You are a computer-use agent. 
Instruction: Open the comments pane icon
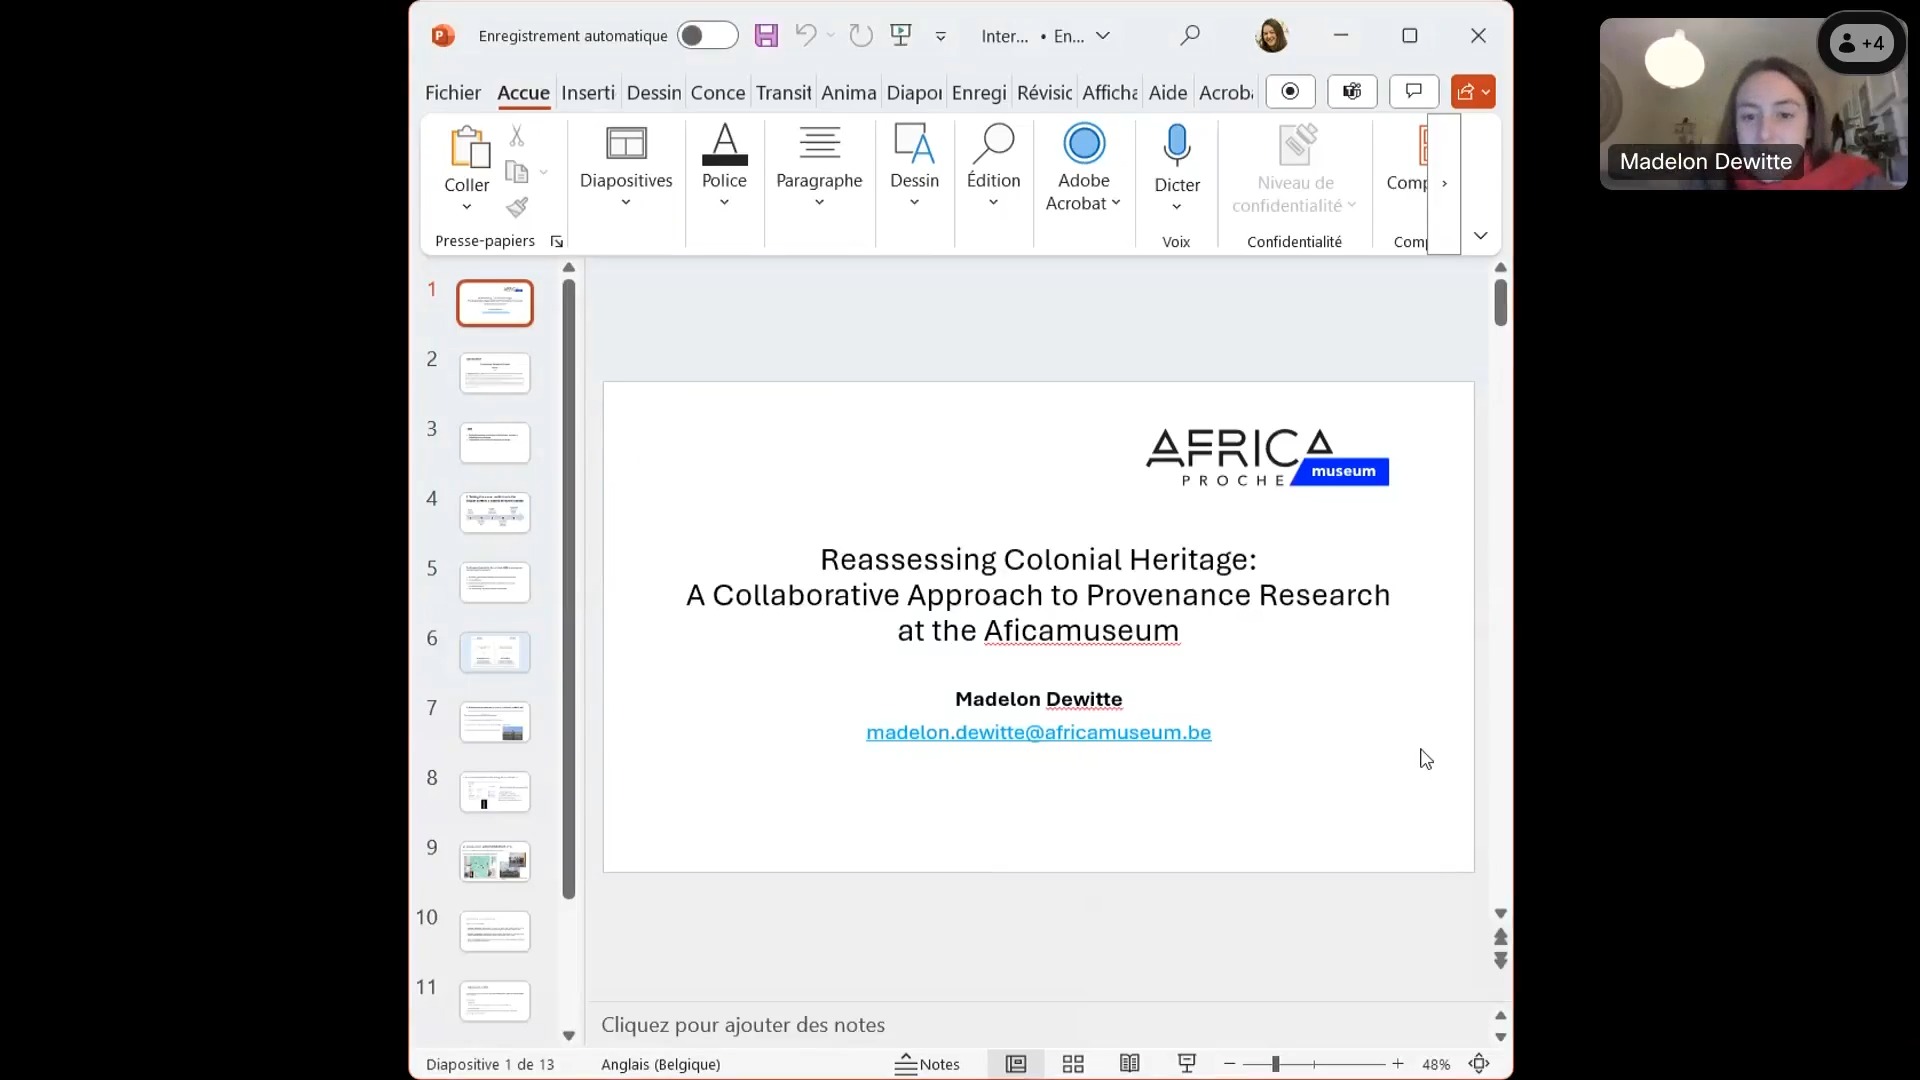tap(1414, 92)
